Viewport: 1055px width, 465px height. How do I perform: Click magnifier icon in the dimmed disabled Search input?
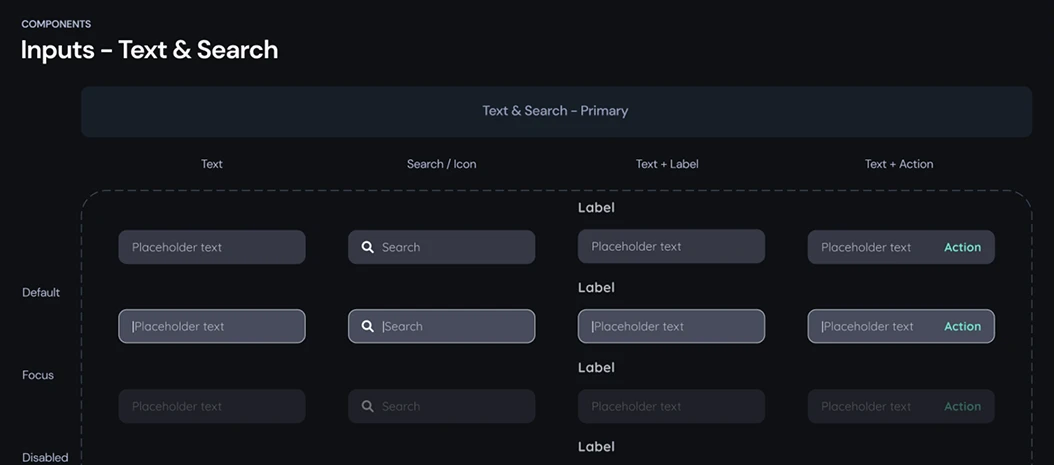pyautogui.click(x=367, y=406)
